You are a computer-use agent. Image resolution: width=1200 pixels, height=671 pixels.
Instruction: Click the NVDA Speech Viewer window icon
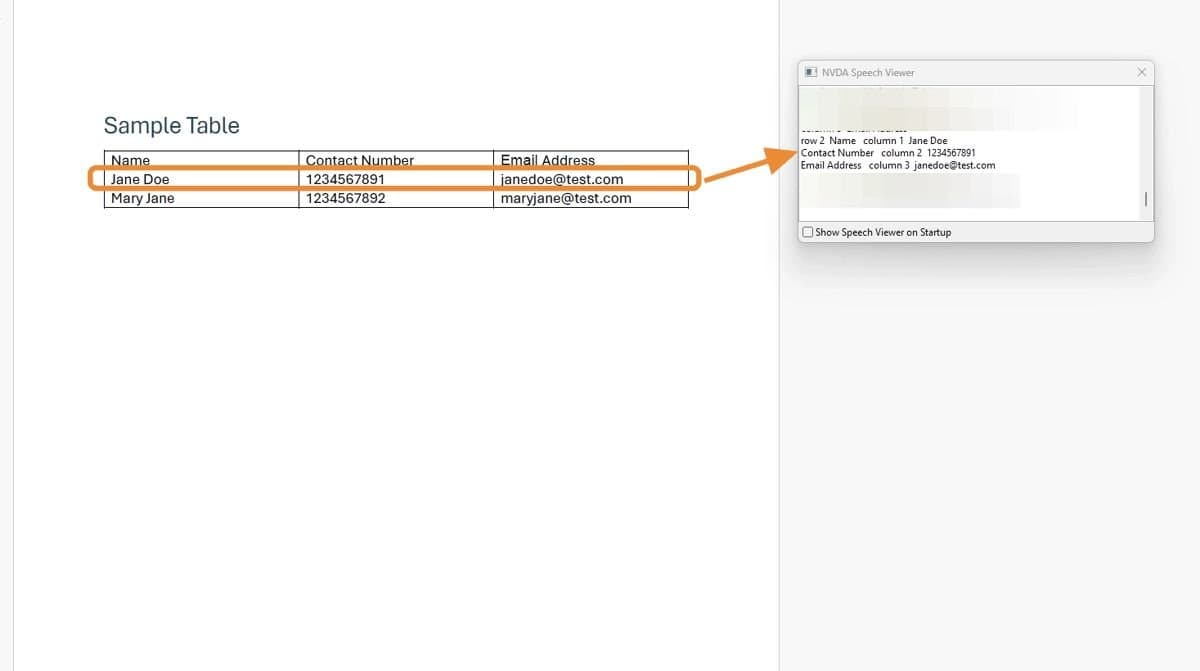[811, 73]
